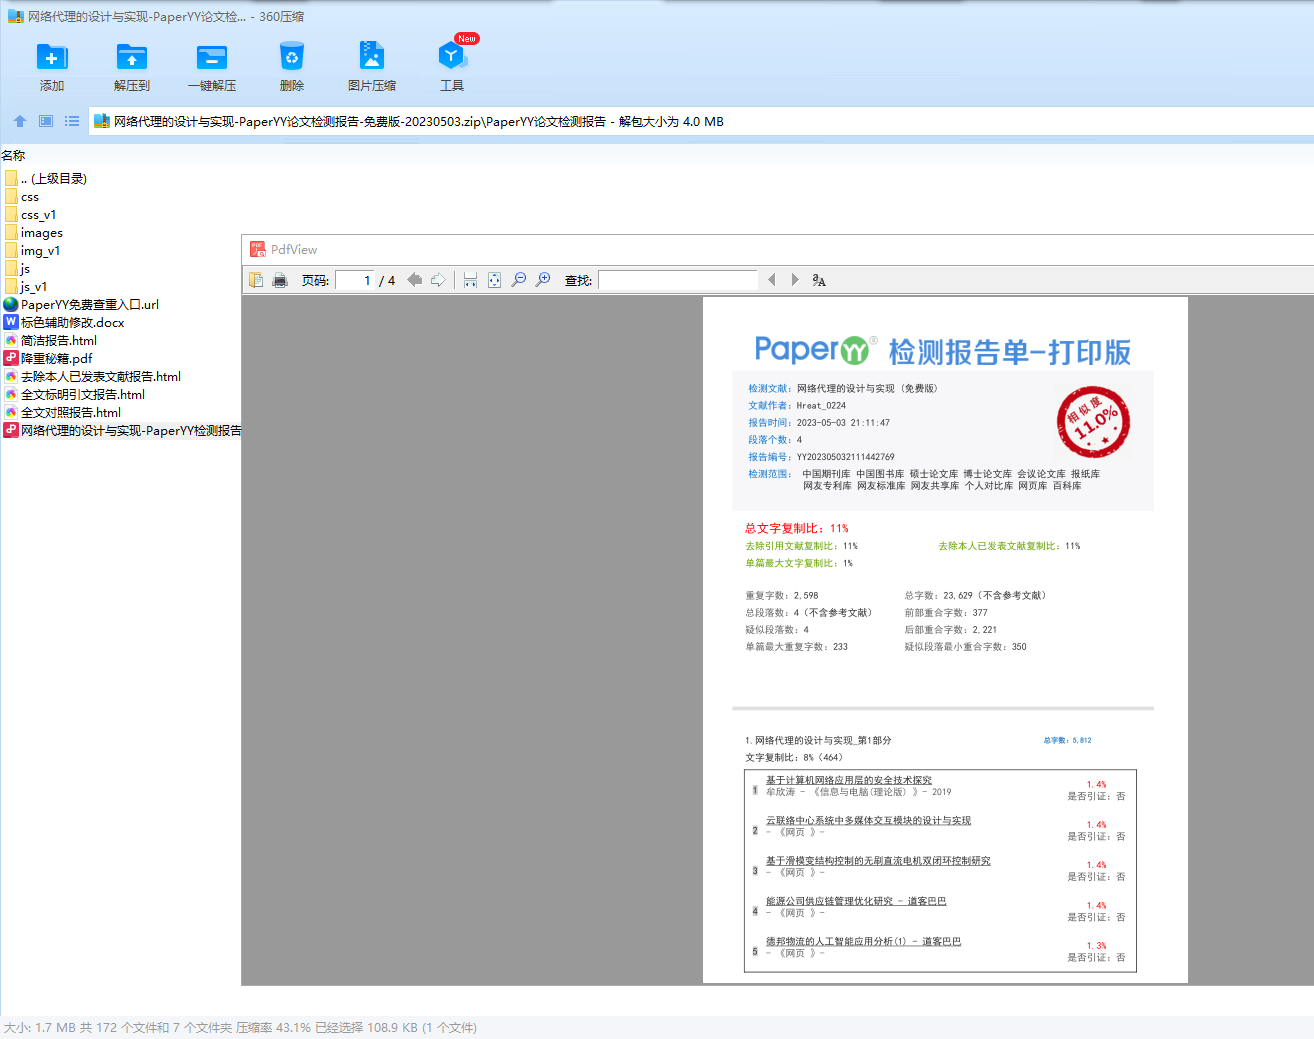Click the 名称 column header

(x=13, y=155)
